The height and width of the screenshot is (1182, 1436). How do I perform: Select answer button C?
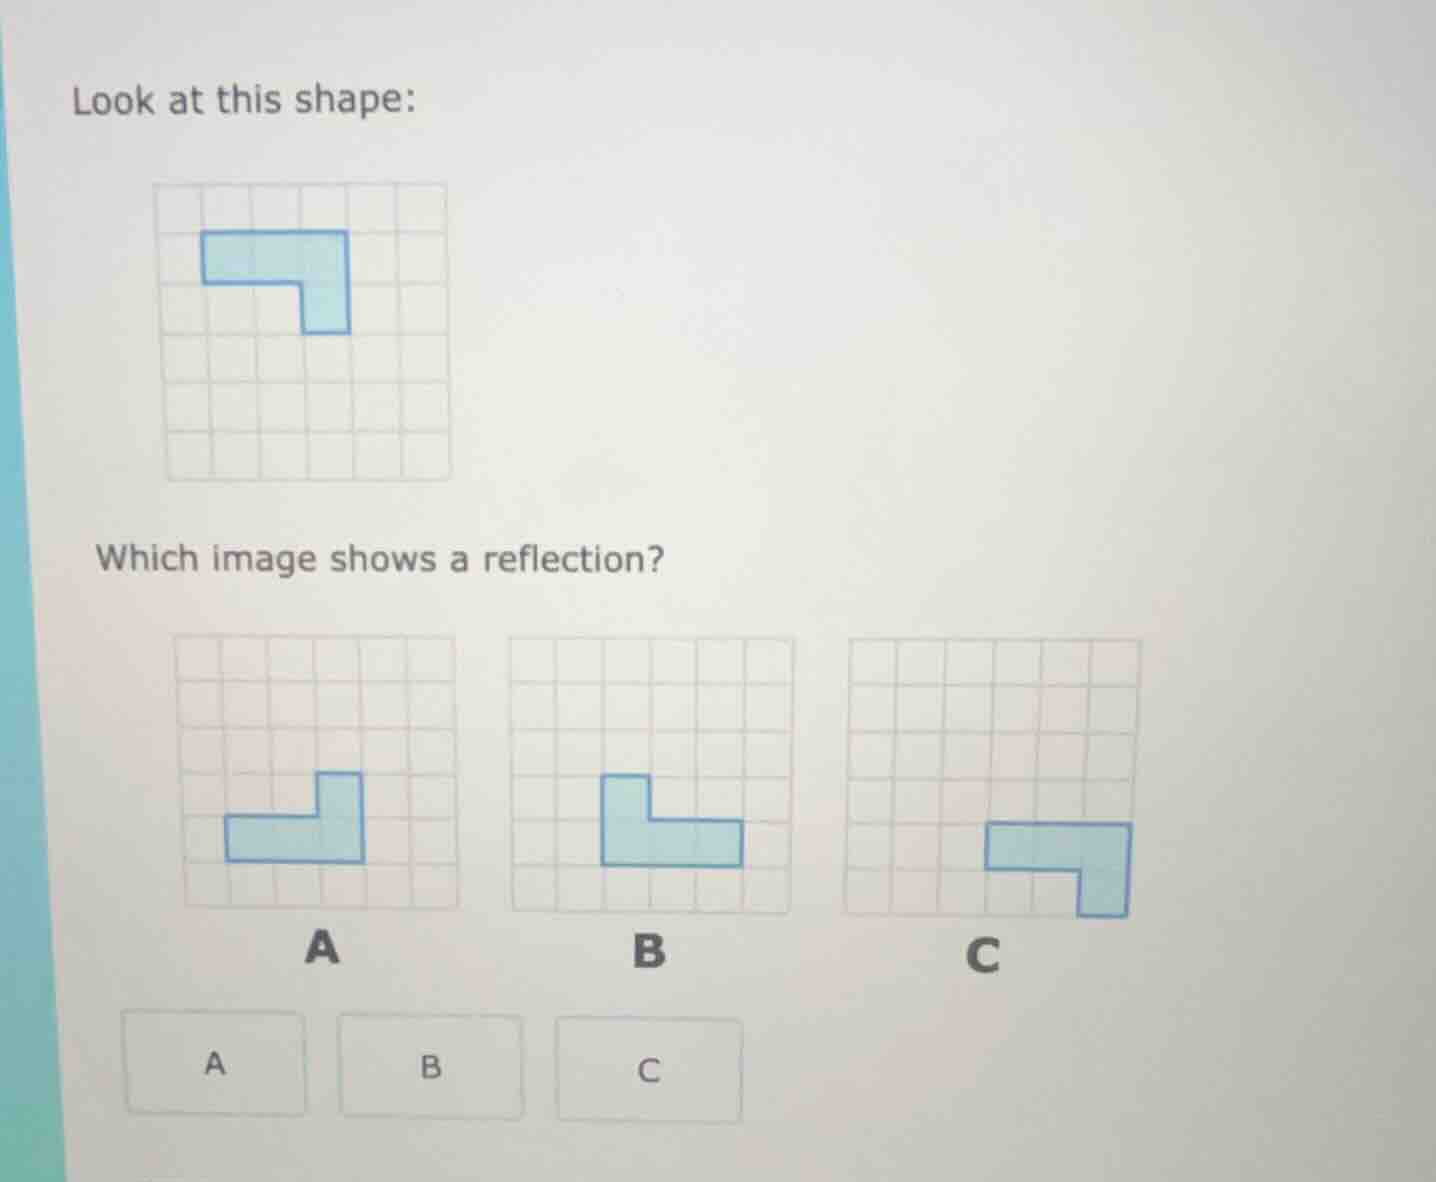(x=648, y=1070)
